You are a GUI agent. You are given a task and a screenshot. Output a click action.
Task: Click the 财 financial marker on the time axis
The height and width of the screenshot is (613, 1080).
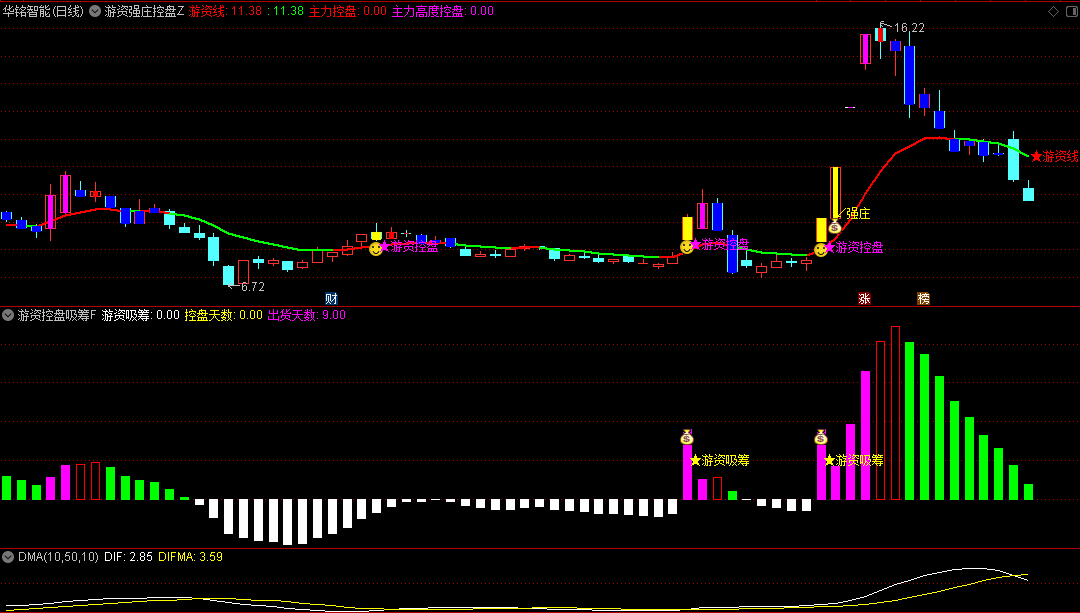point(331,298)
